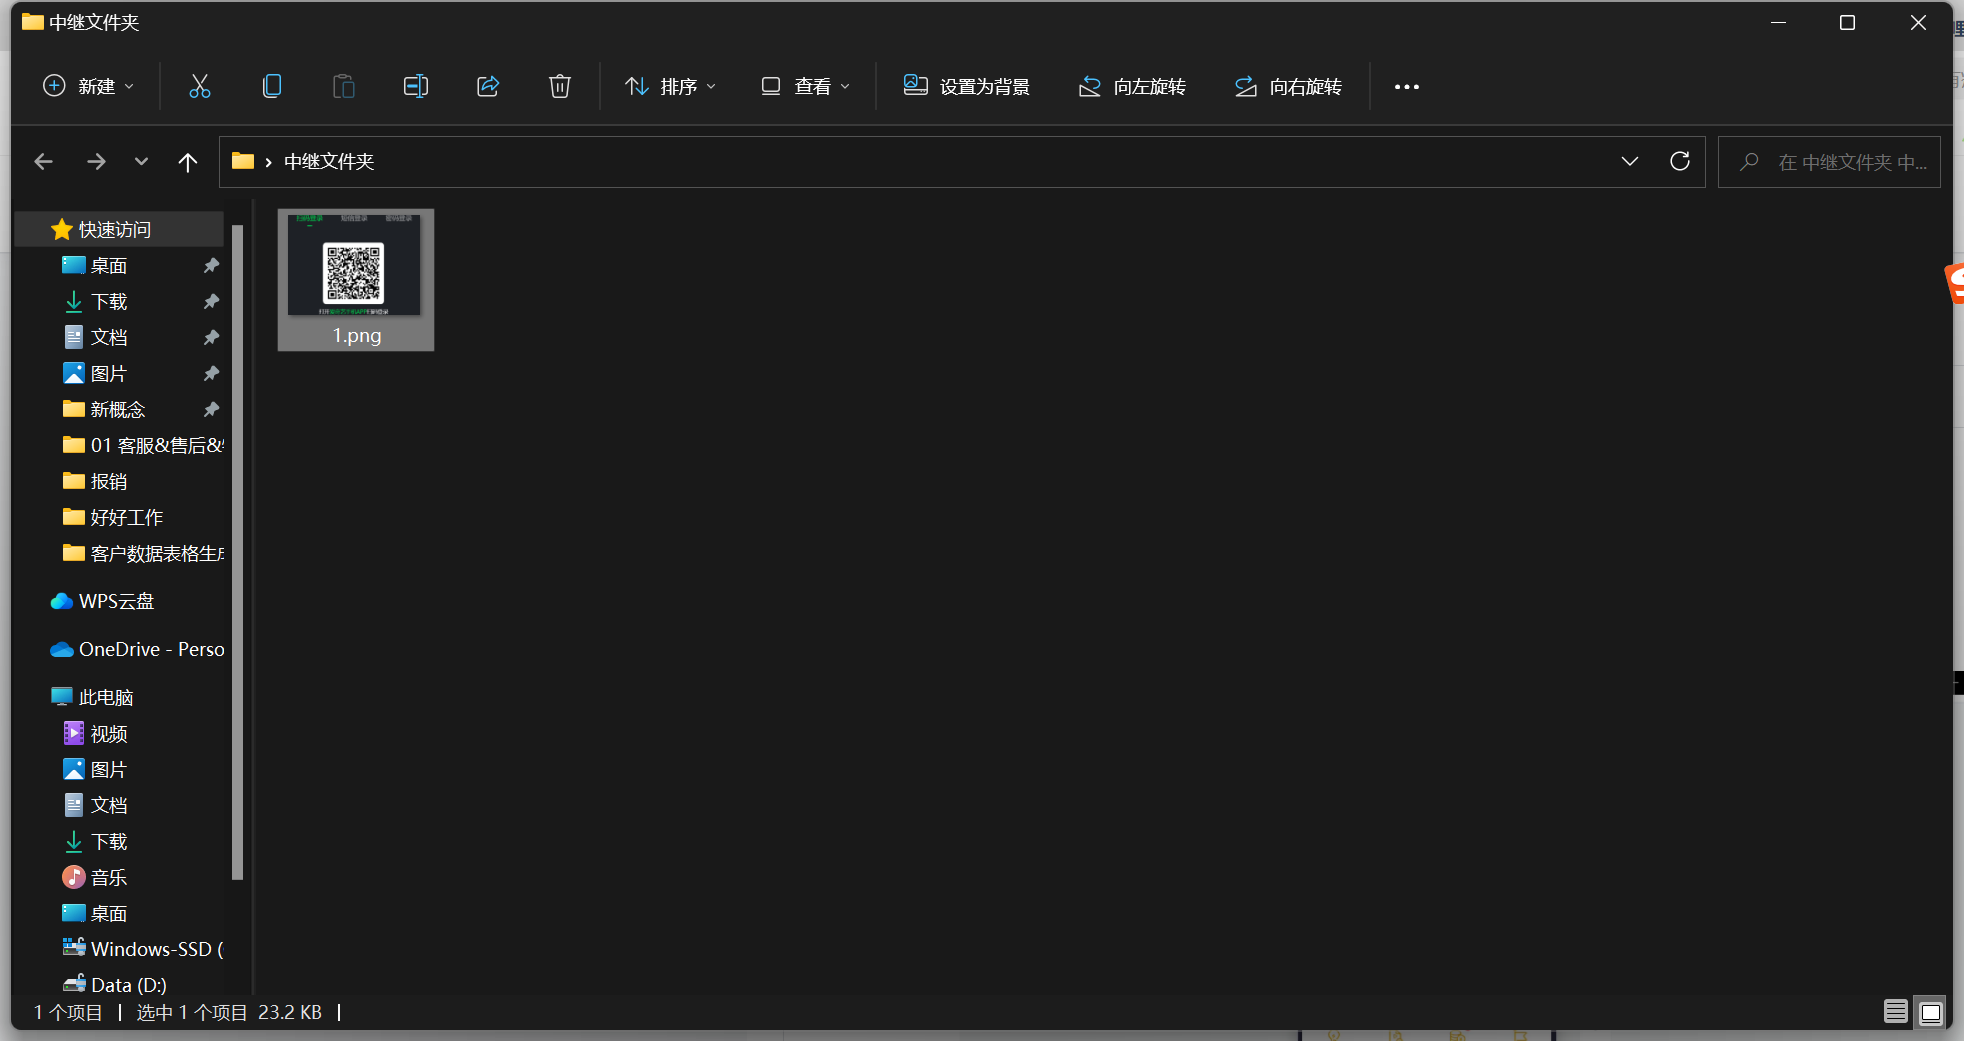Click the folder icon in title bar
The image size is (1964, 1041).
(33, 22)
